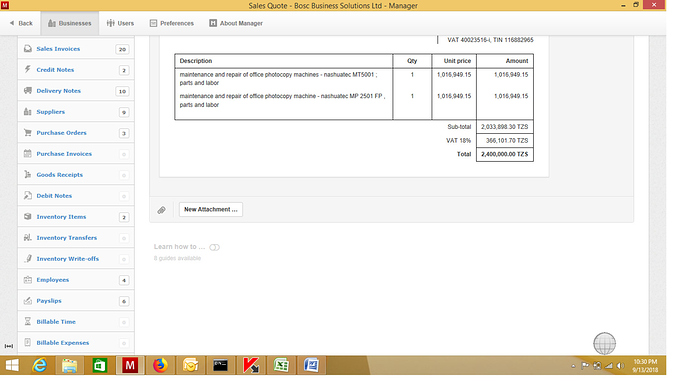Launch Excel from the taskbar
The height and width of the screenshot is (382, 690).
point(281,365)
